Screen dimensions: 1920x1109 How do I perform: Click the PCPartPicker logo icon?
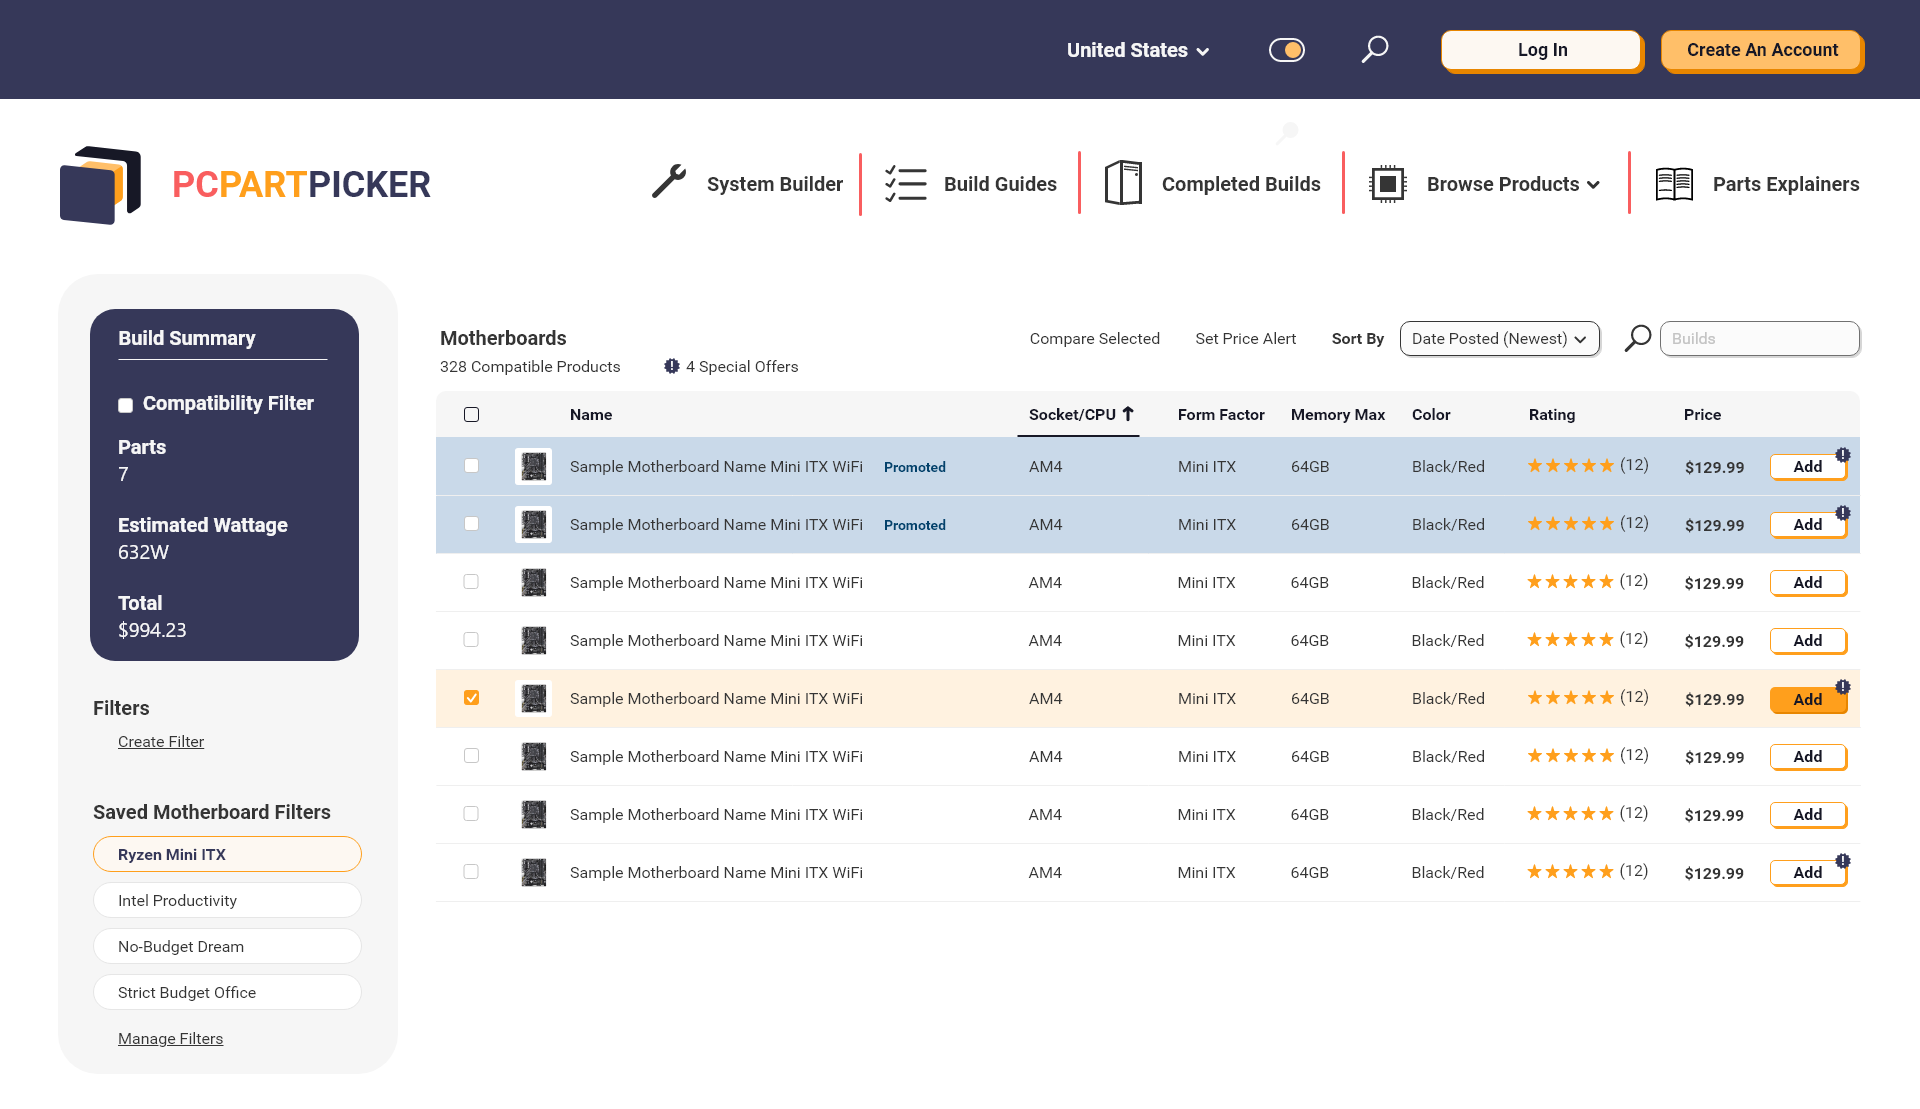[100, 185]
